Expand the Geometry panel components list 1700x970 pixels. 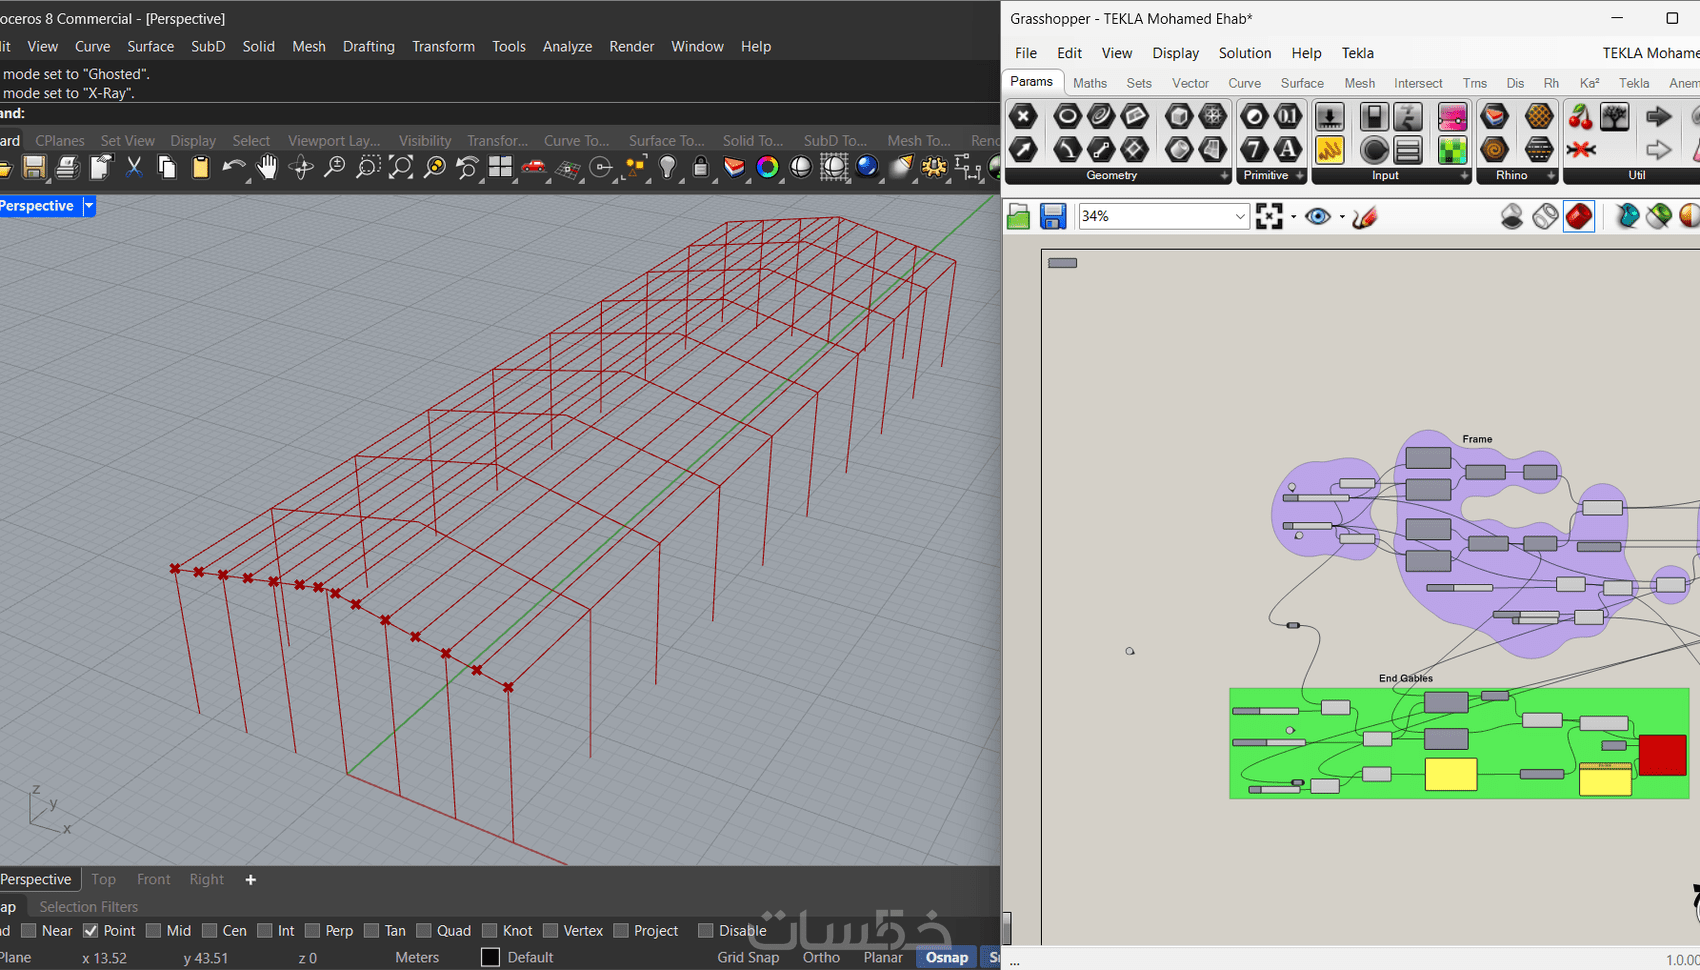[1224, 176]
